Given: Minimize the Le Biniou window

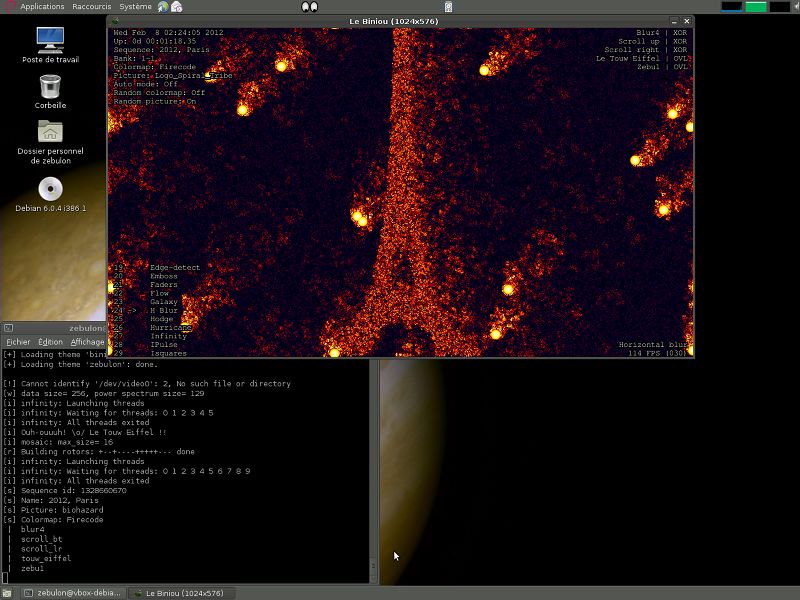Looking at the screenshot, I should click(674, 21).
